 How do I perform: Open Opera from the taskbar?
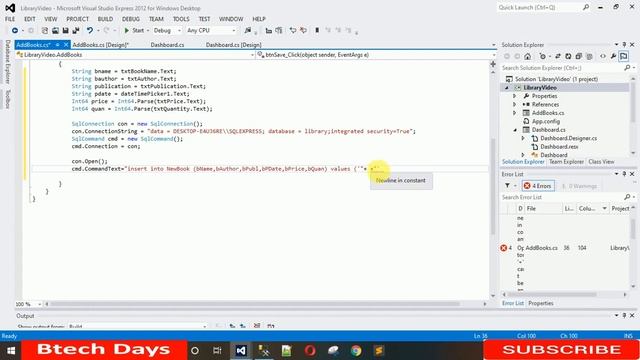(x=310, y=350)
